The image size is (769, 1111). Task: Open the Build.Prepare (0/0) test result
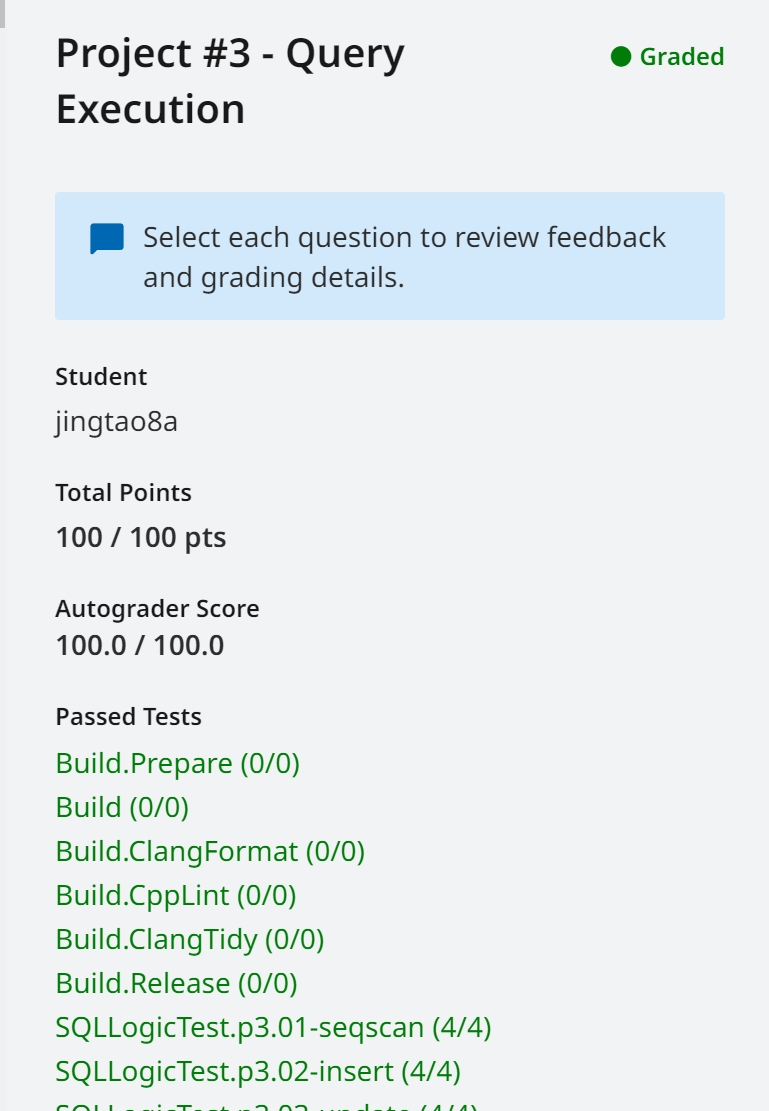pyautogui.click(x=178, y=763)
